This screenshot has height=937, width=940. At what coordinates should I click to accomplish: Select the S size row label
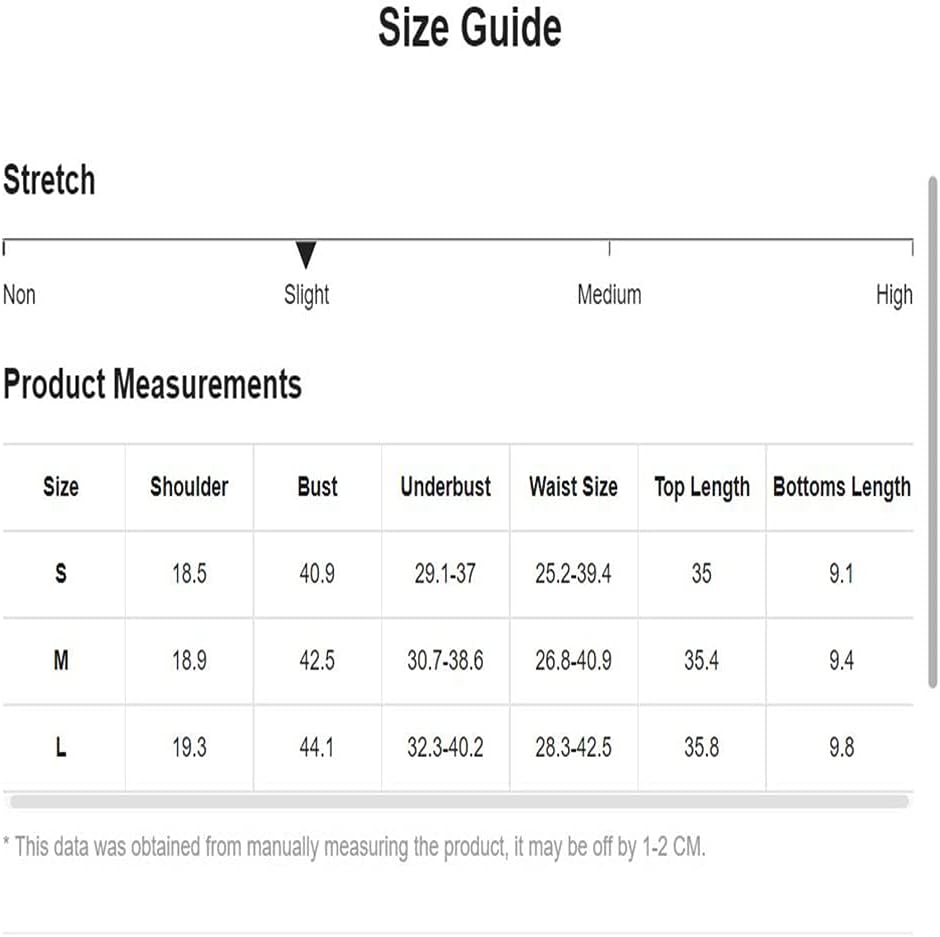[61, 574]
